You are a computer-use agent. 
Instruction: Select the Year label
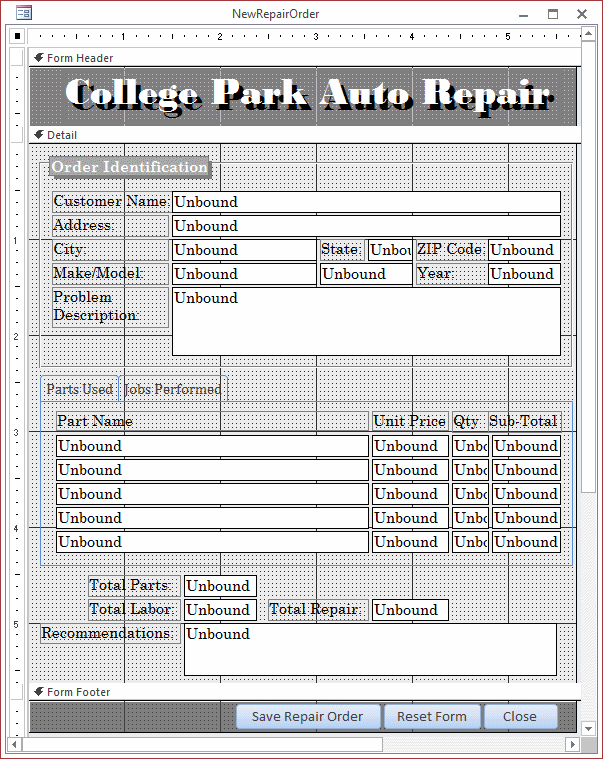coord(451,273)
